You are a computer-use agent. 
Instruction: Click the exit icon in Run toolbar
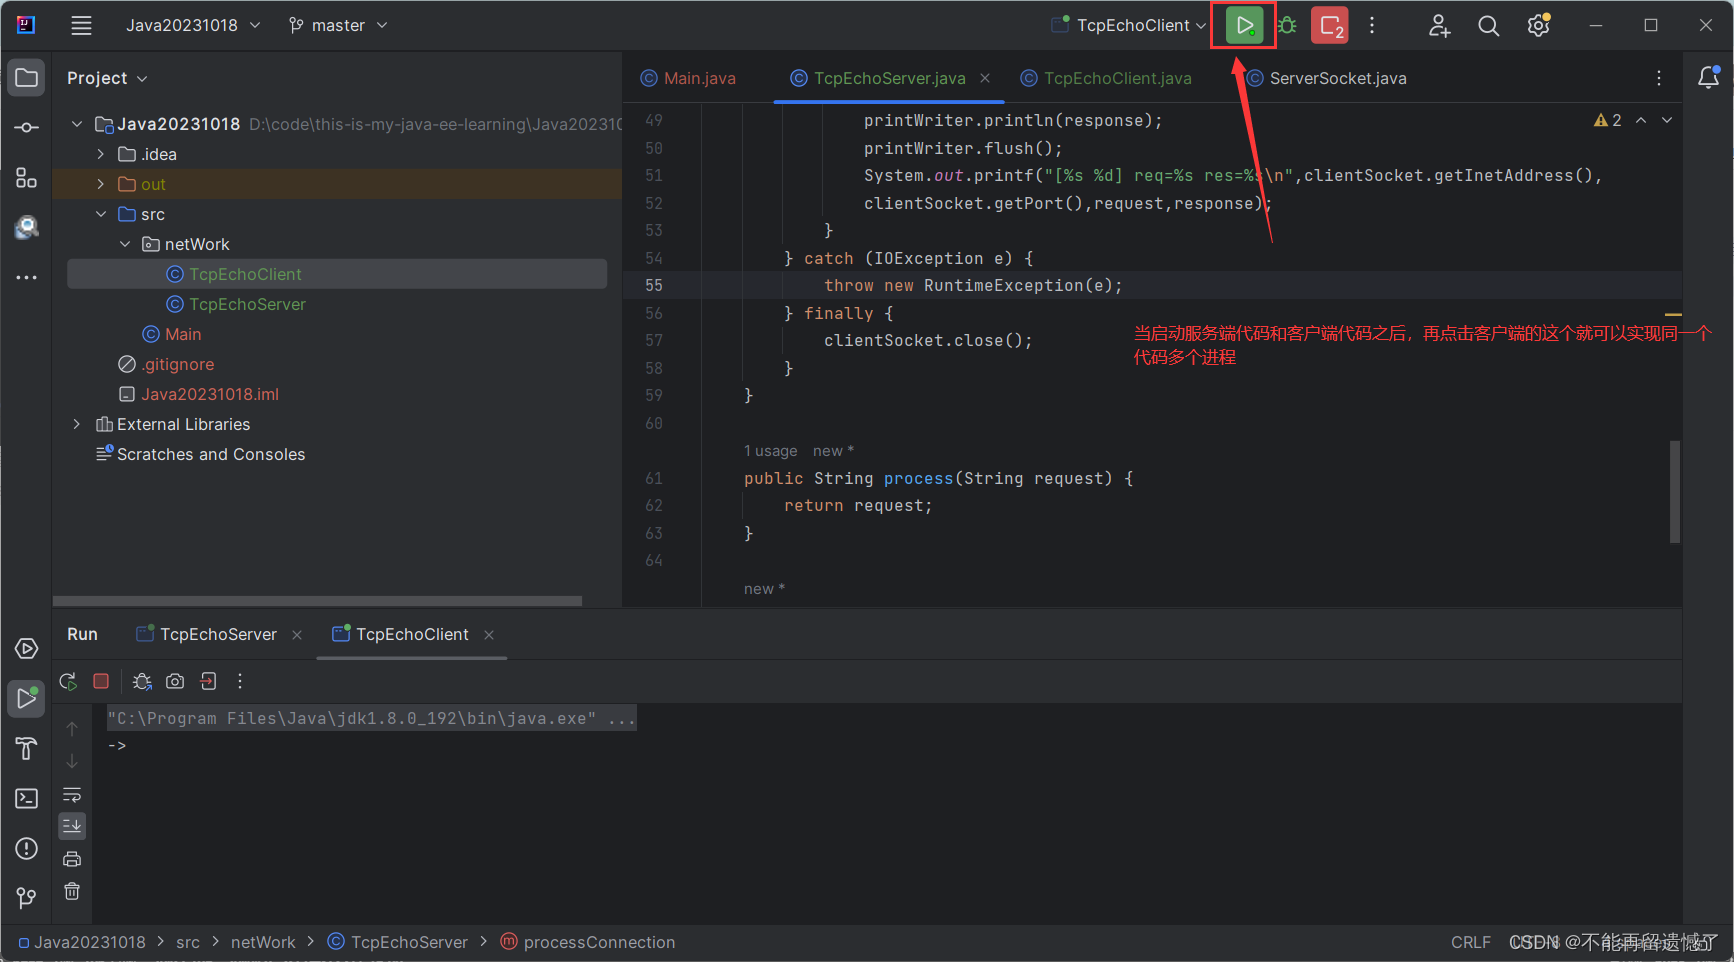(208, 681)
